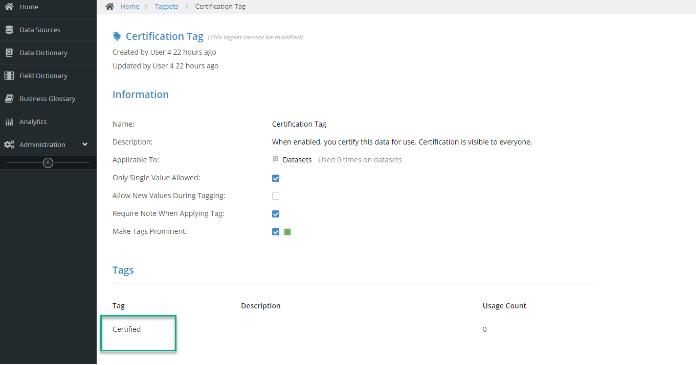
Task: Open Data Dictionary in the sidebar
Action: click(x=48, y=52)
